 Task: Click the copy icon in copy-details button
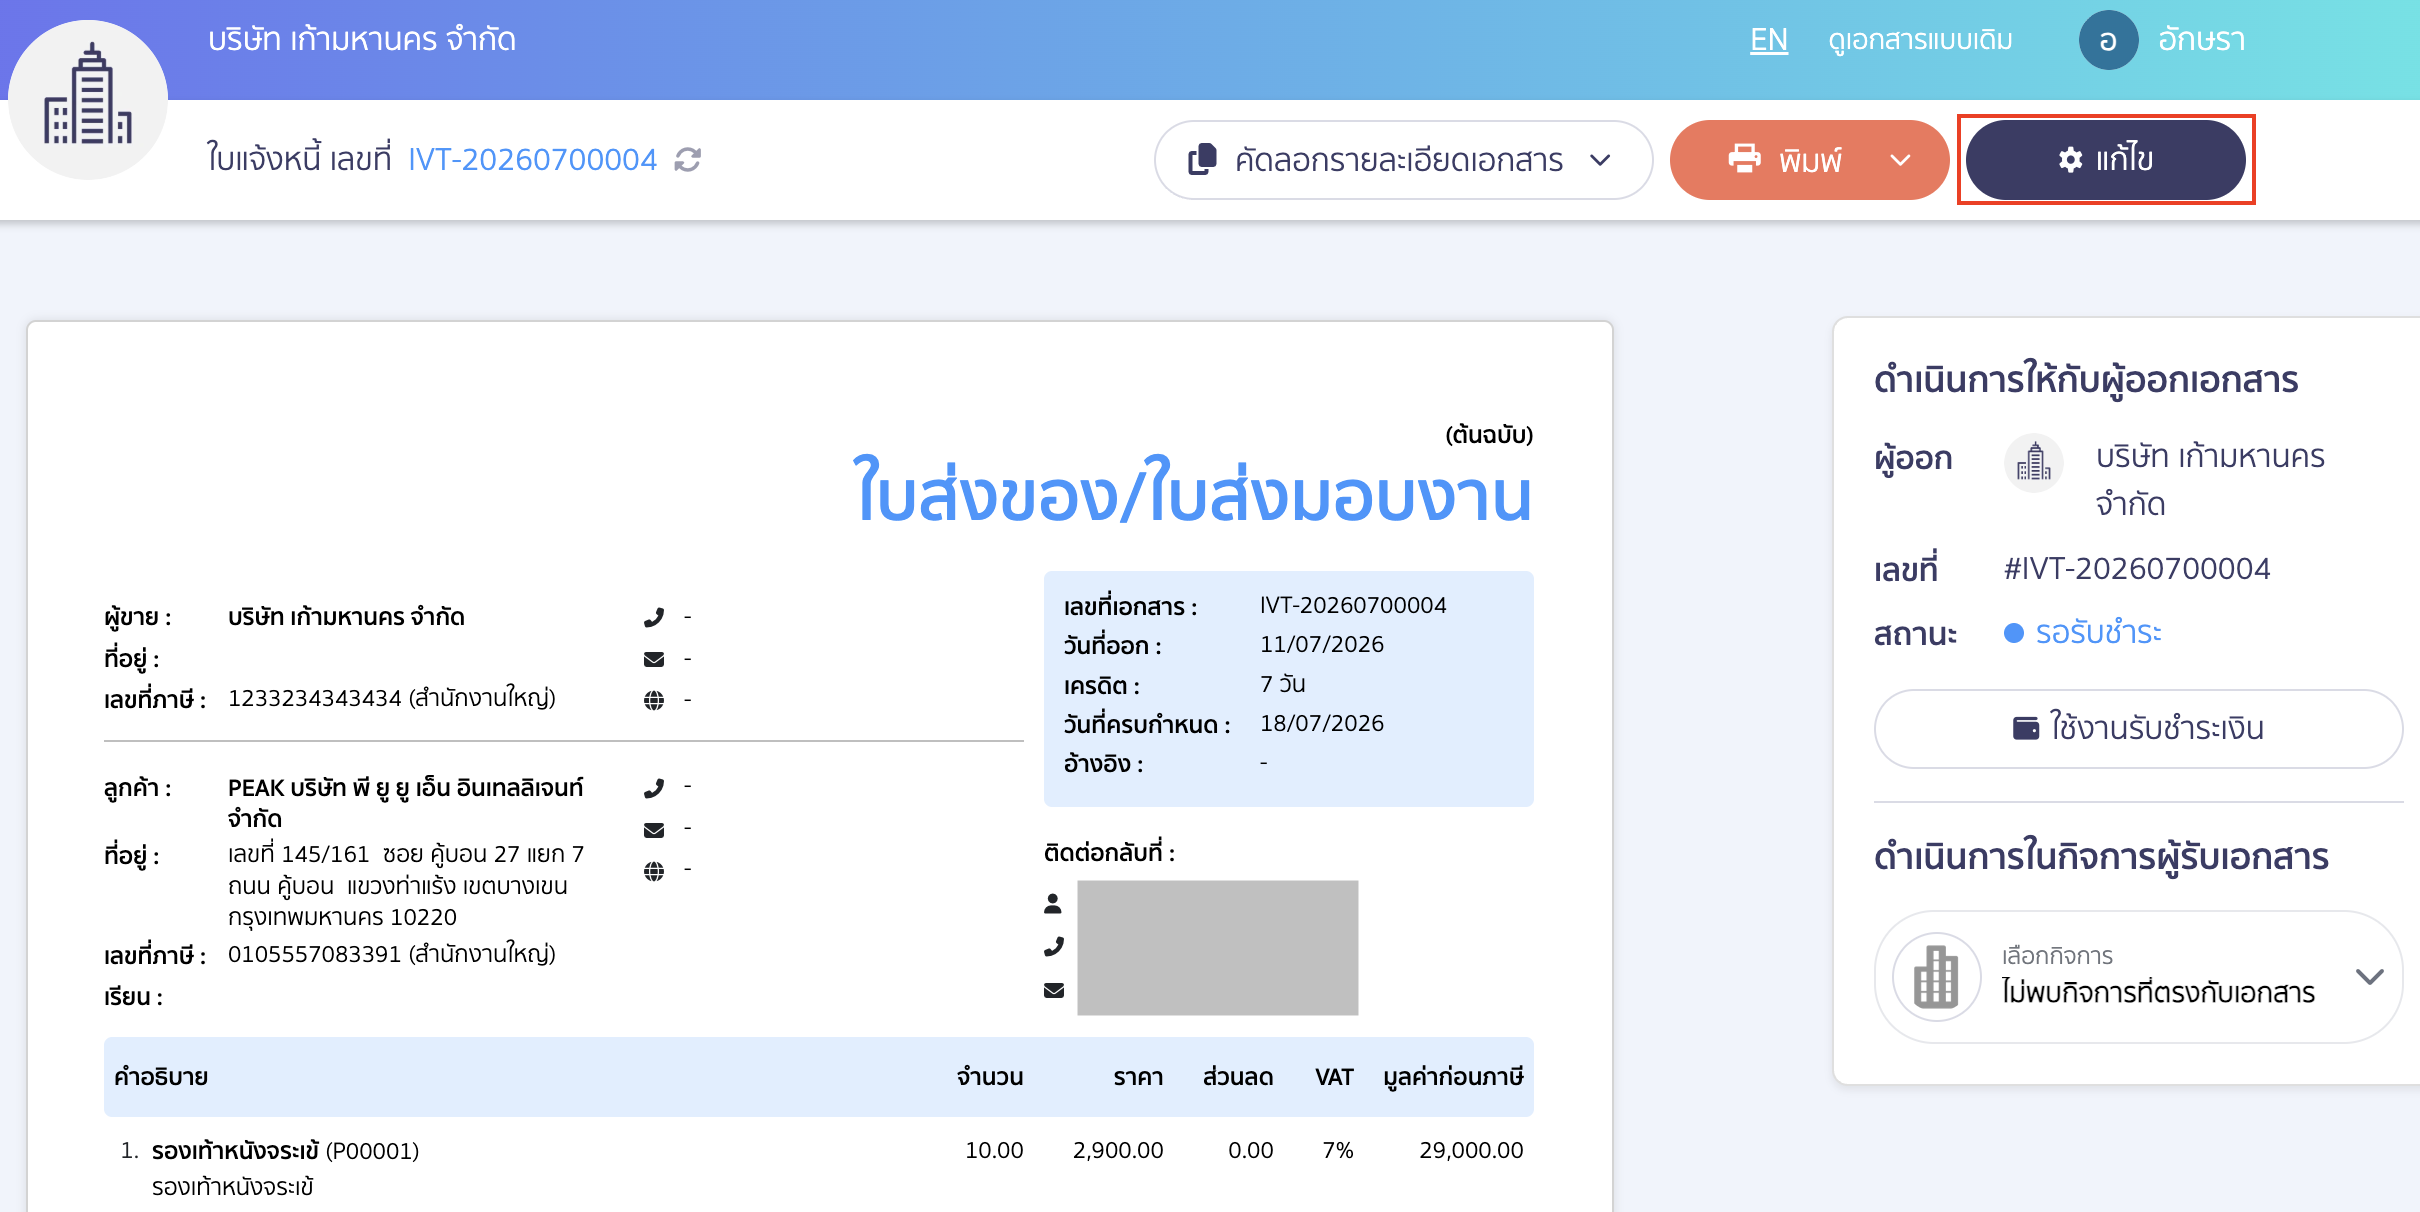[1202, 160]
